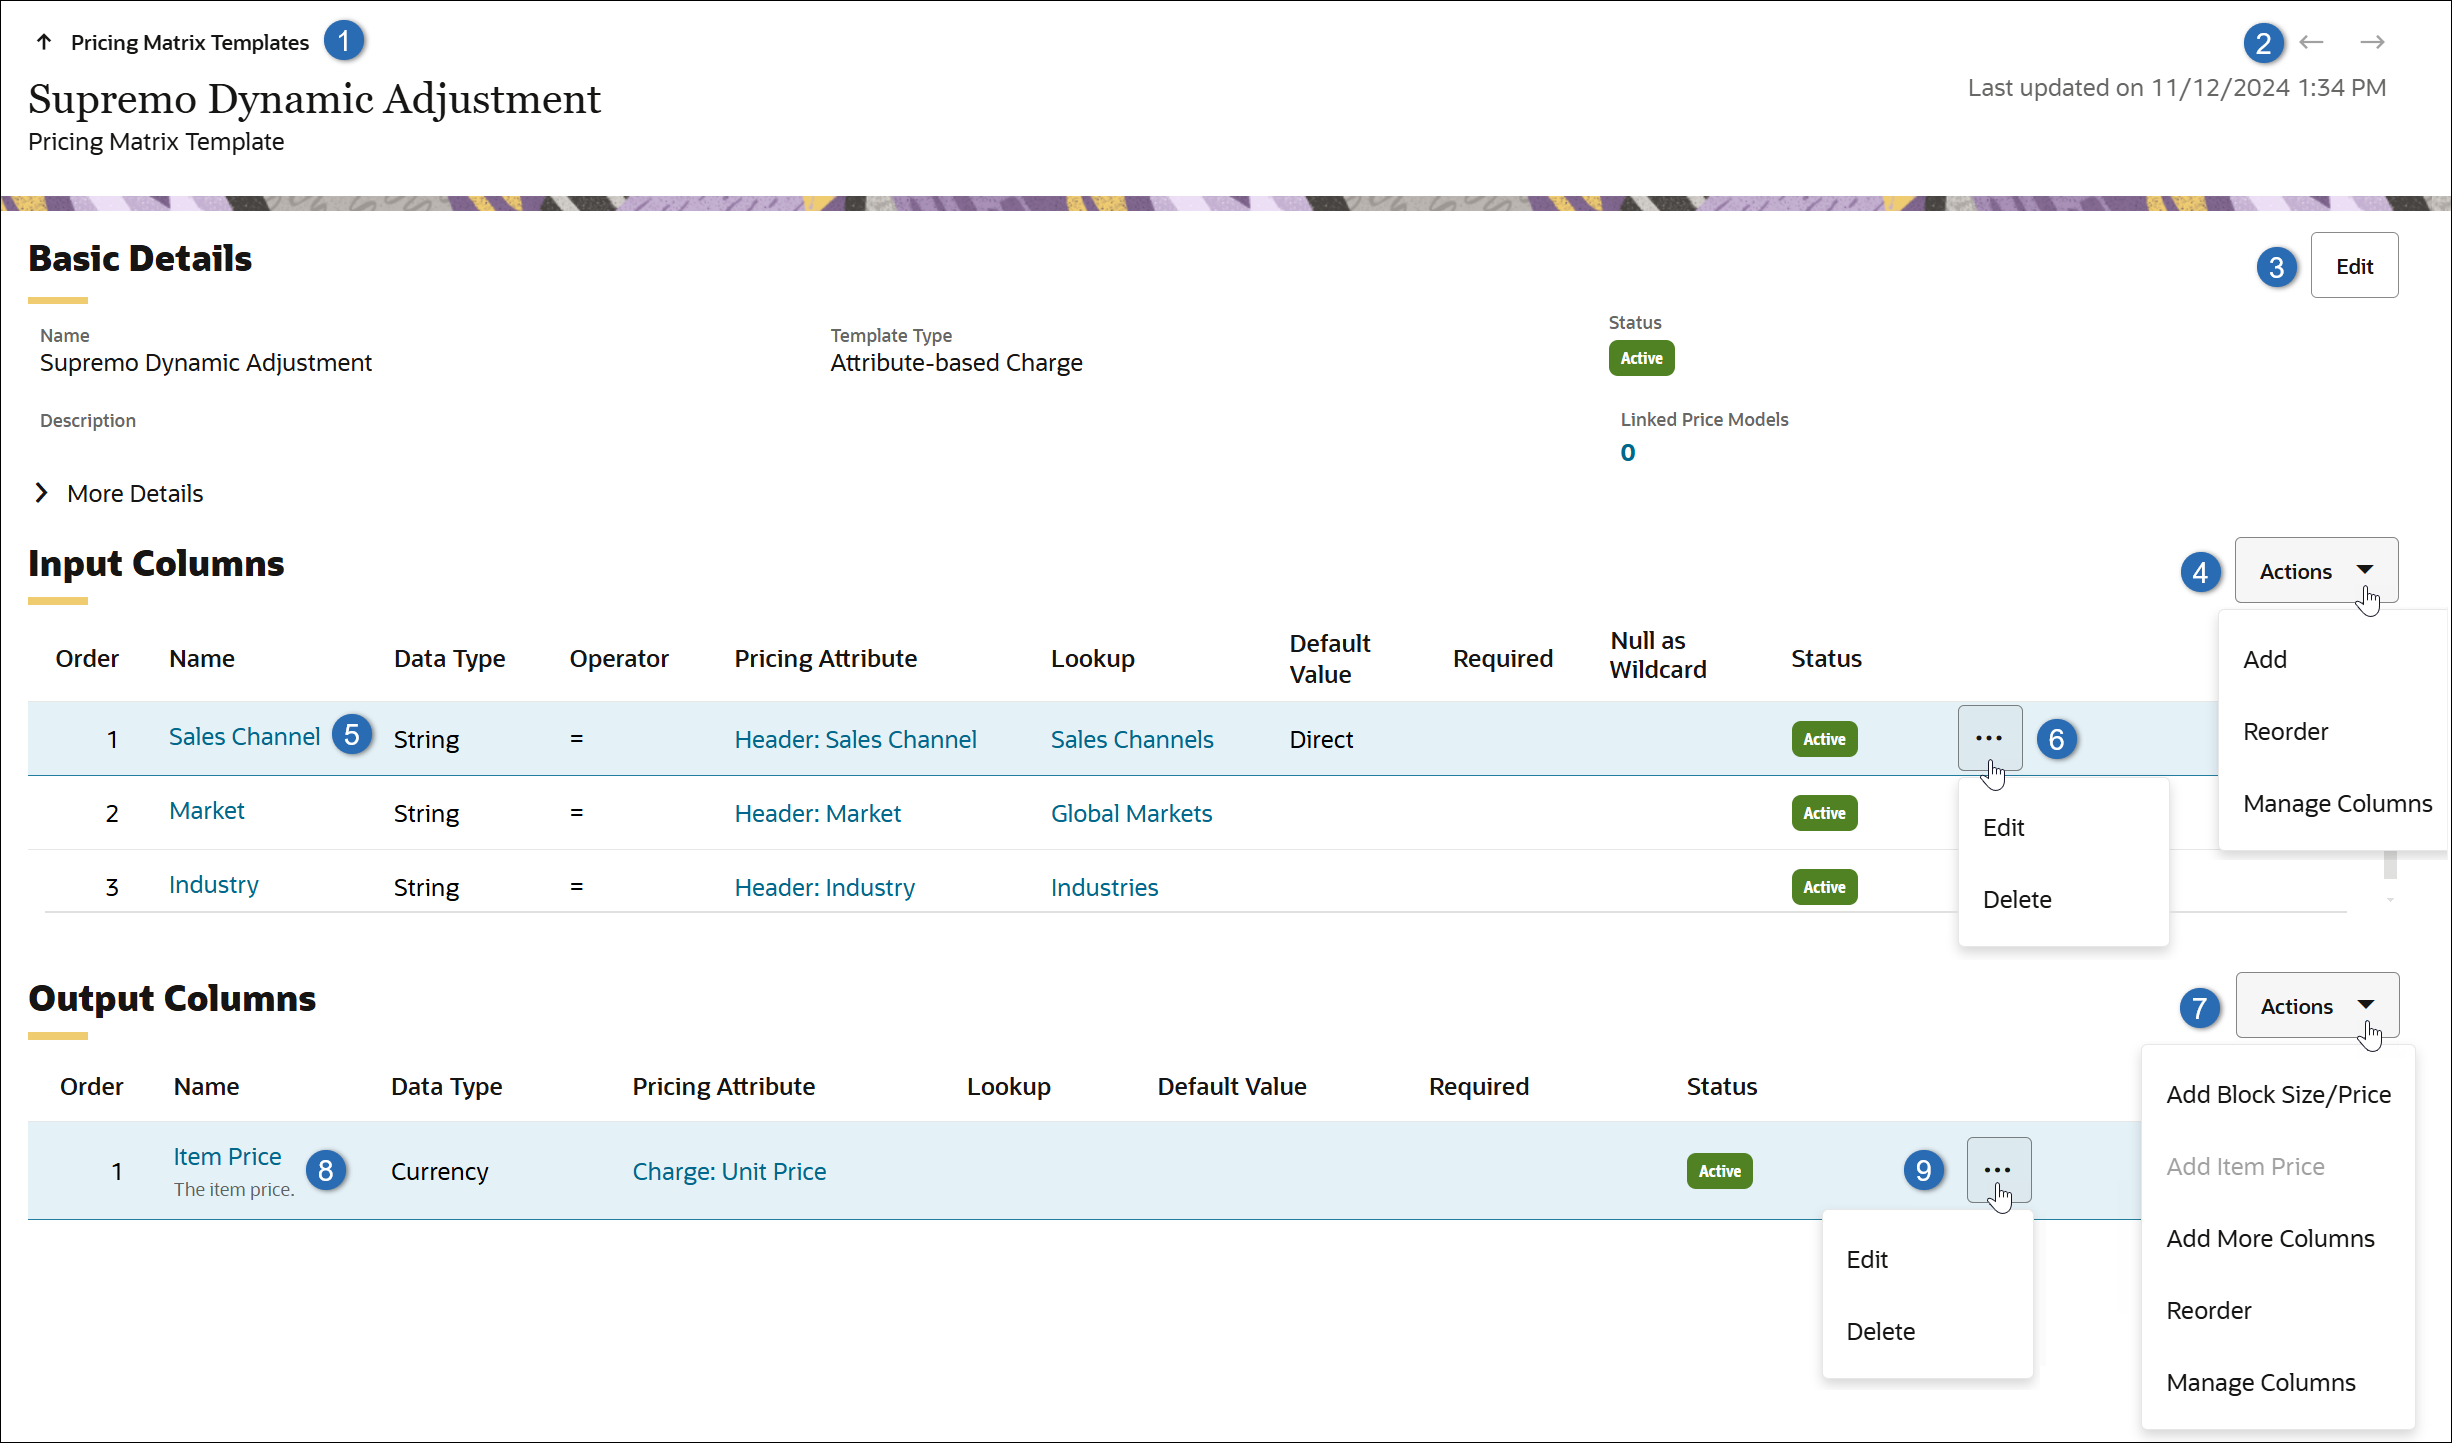Click the Edit button in Basic Details
The width and height of the screenshot is (2452, 1443).
pyautogui.click(x=2355, y=265)
